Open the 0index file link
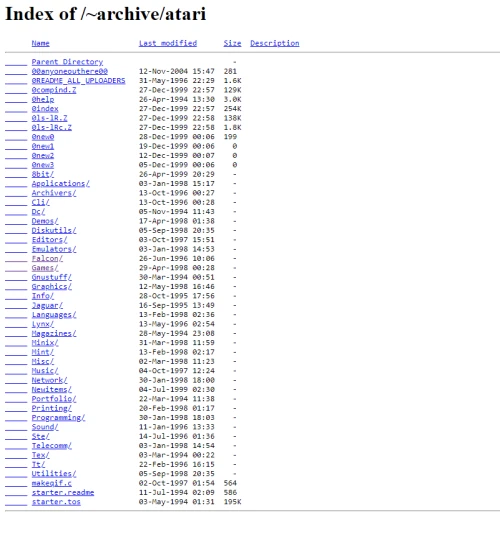500x556 pixels. (x=45, y=109)
